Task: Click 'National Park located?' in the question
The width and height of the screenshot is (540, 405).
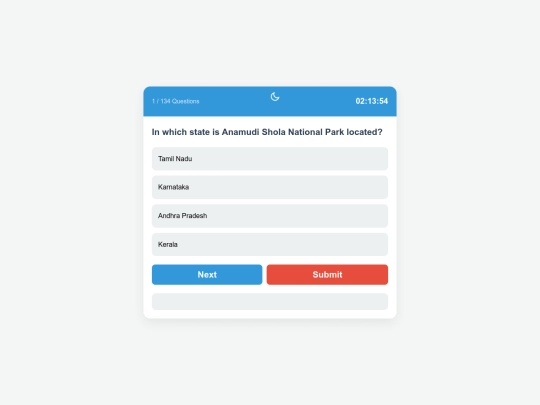Action: [x=335, y=132]
